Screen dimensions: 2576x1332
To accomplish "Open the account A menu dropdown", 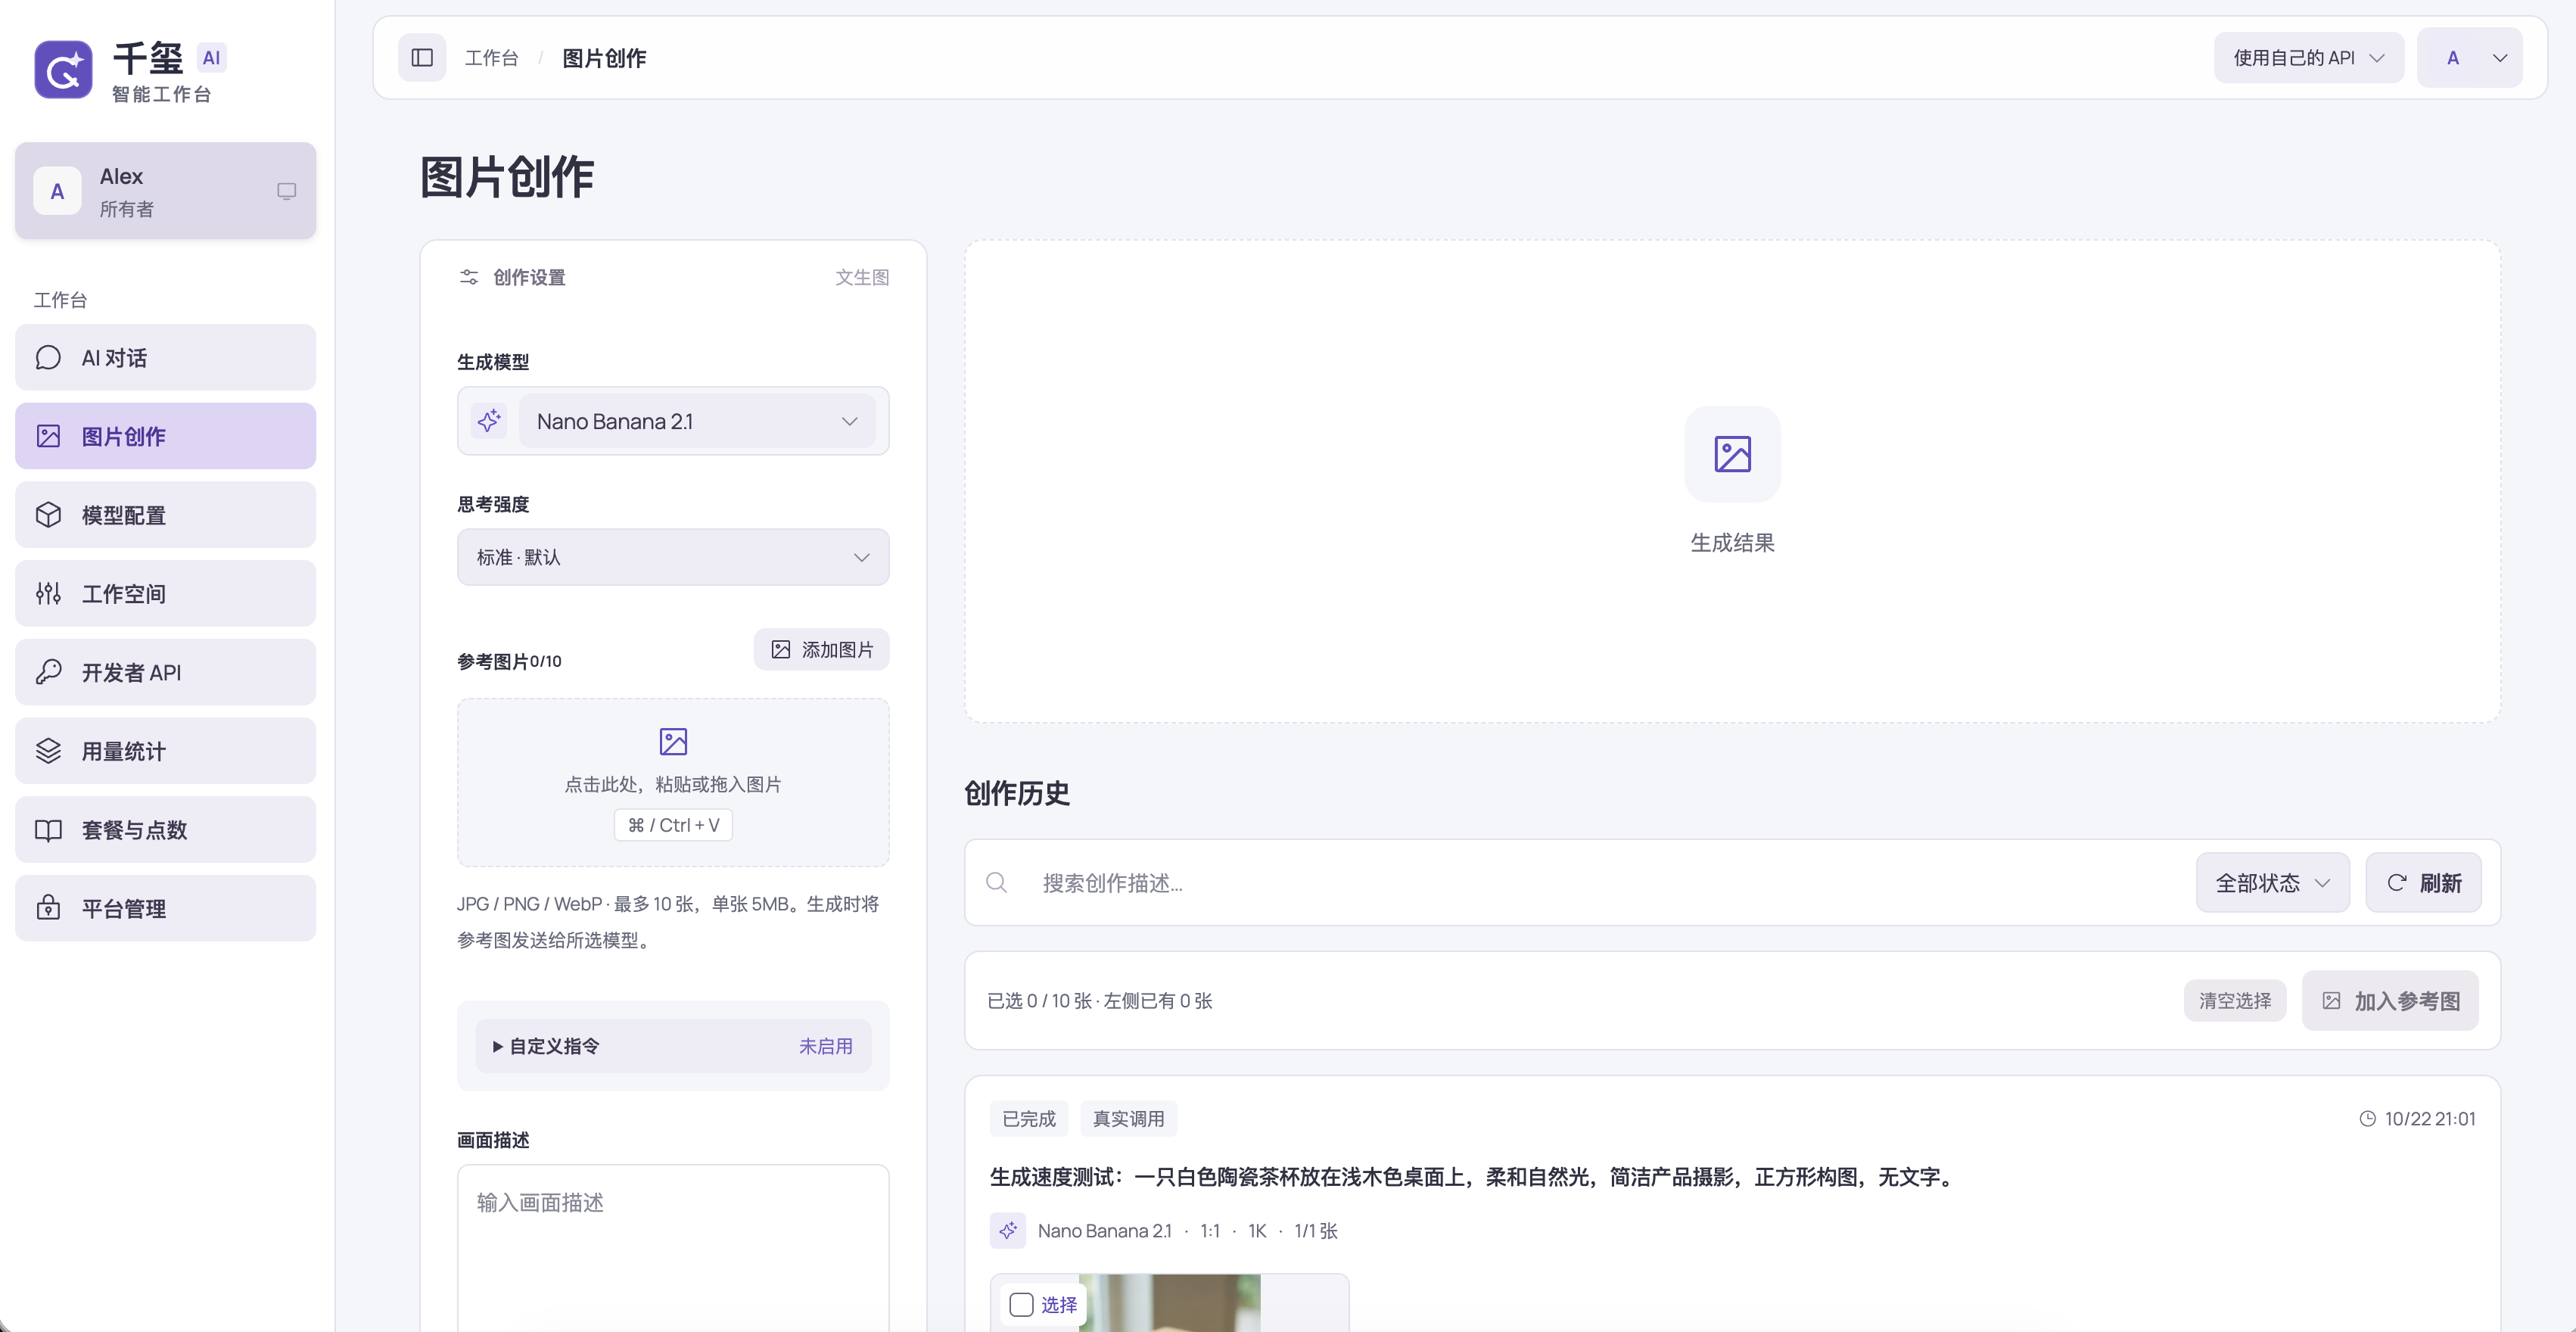I will tap(2469, 58).
